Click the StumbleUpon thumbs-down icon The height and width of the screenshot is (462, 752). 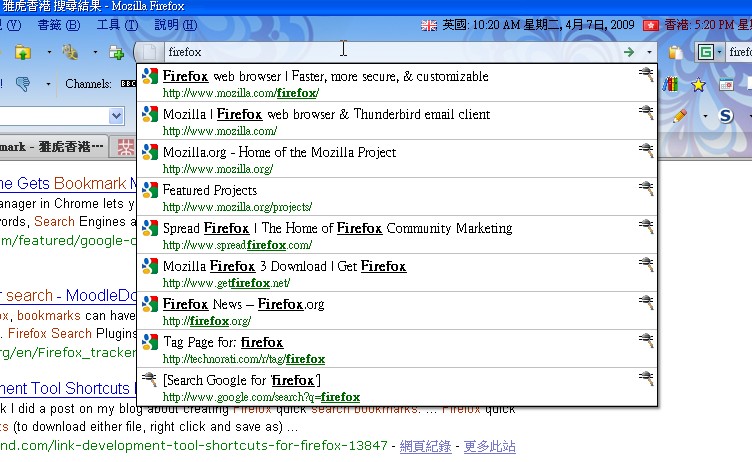point(23,84)
